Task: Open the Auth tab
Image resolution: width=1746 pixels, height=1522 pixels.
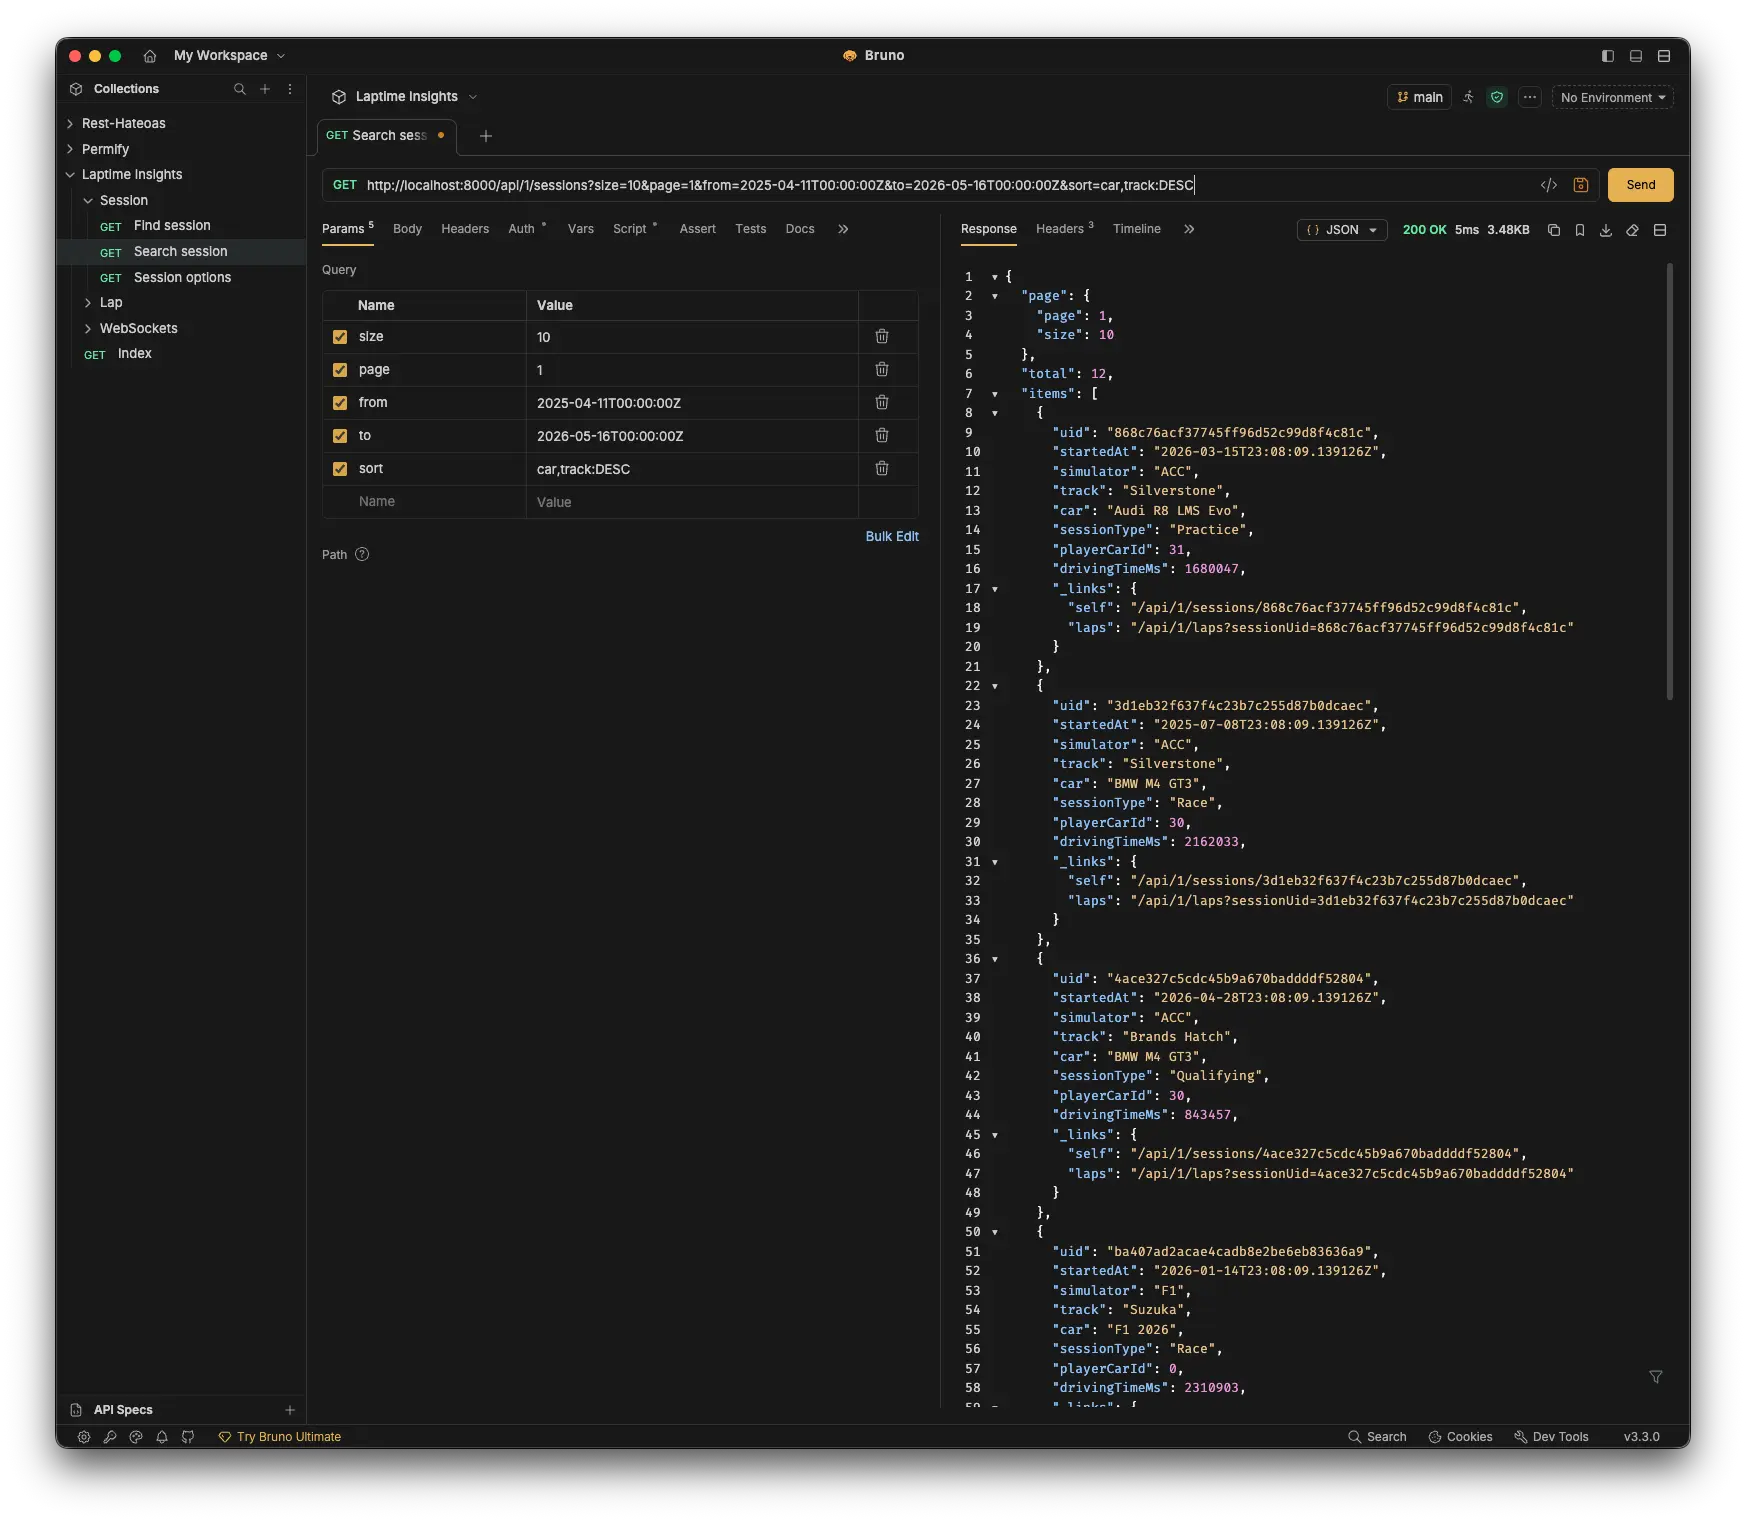Action: [x=522, y=229]
